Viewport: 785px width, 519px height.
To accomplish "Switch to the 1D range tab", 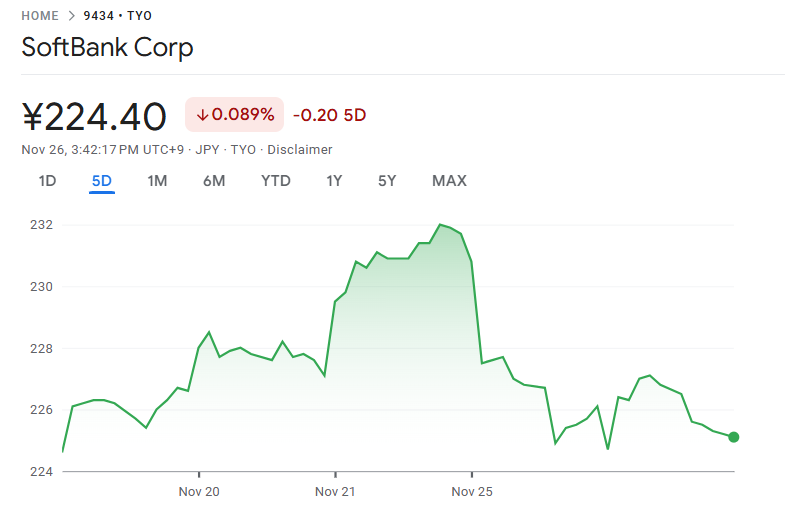I will coord(47,181).
